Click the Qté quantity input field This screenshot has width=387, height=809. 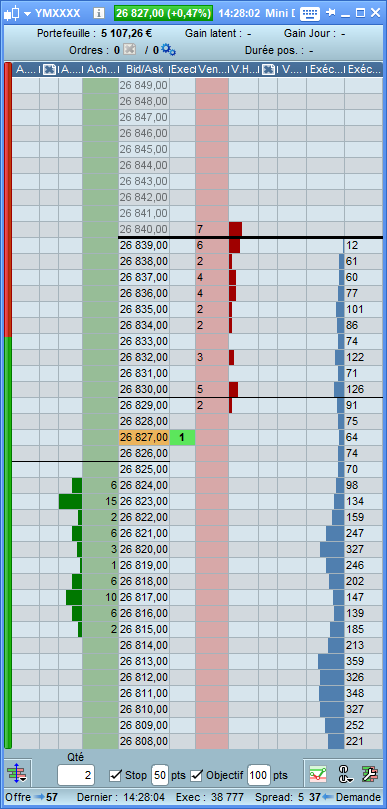point(76,775)
